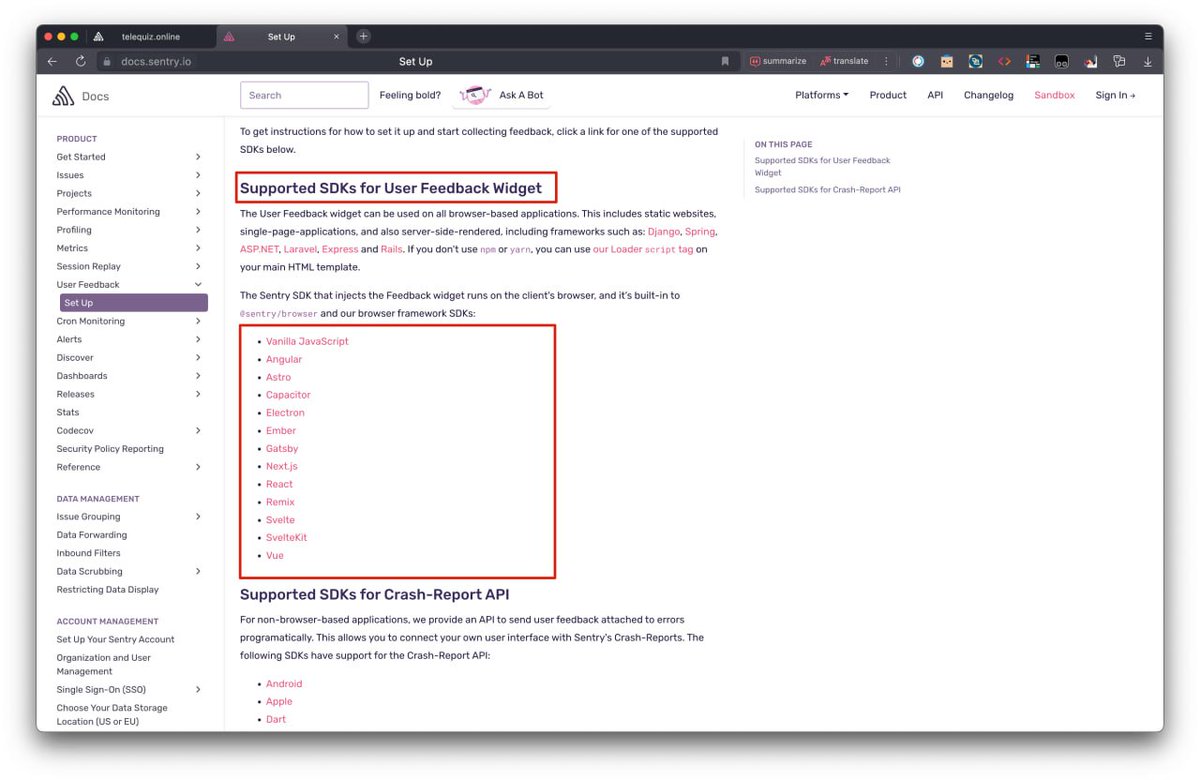The width and height of the screenshot is (1200, 780).
Task: Open Set Up Your Sentry Account
Action: tap(115, 639)
